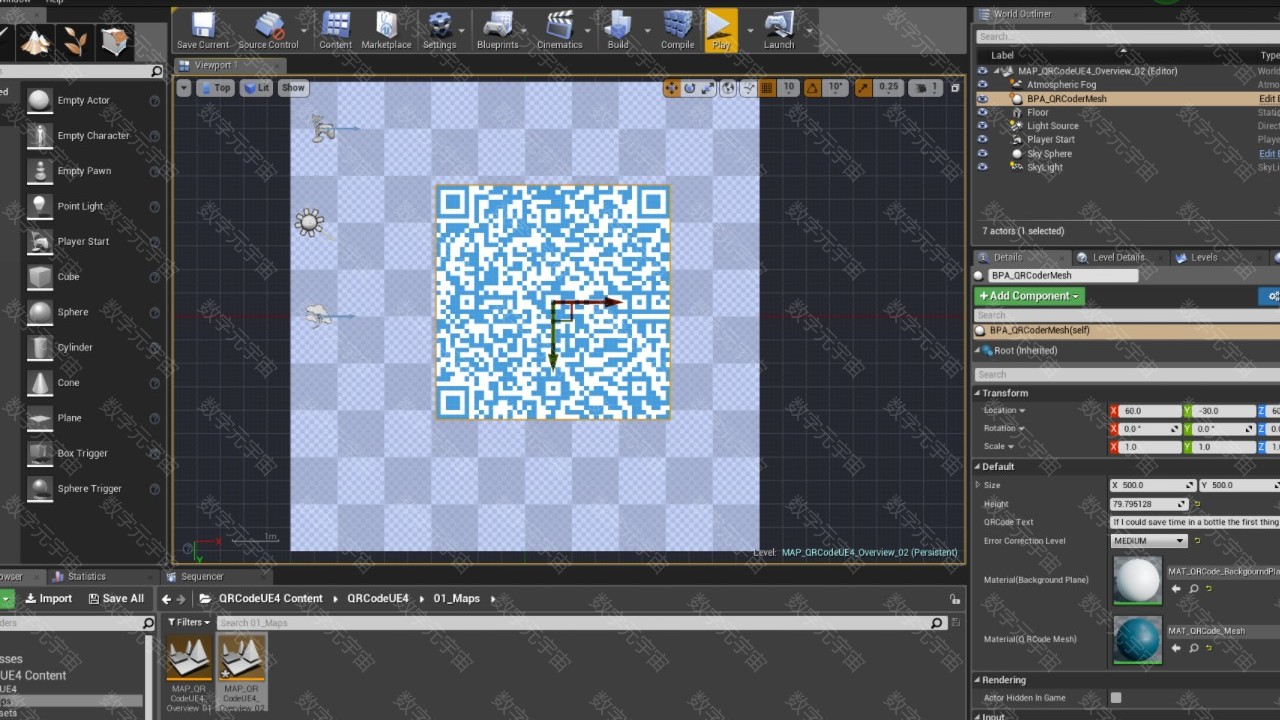This screenshot has height=720, width=1280.
Task: Open the Filters dropdown in Content Browser
Action: click(x=189, y=622)
